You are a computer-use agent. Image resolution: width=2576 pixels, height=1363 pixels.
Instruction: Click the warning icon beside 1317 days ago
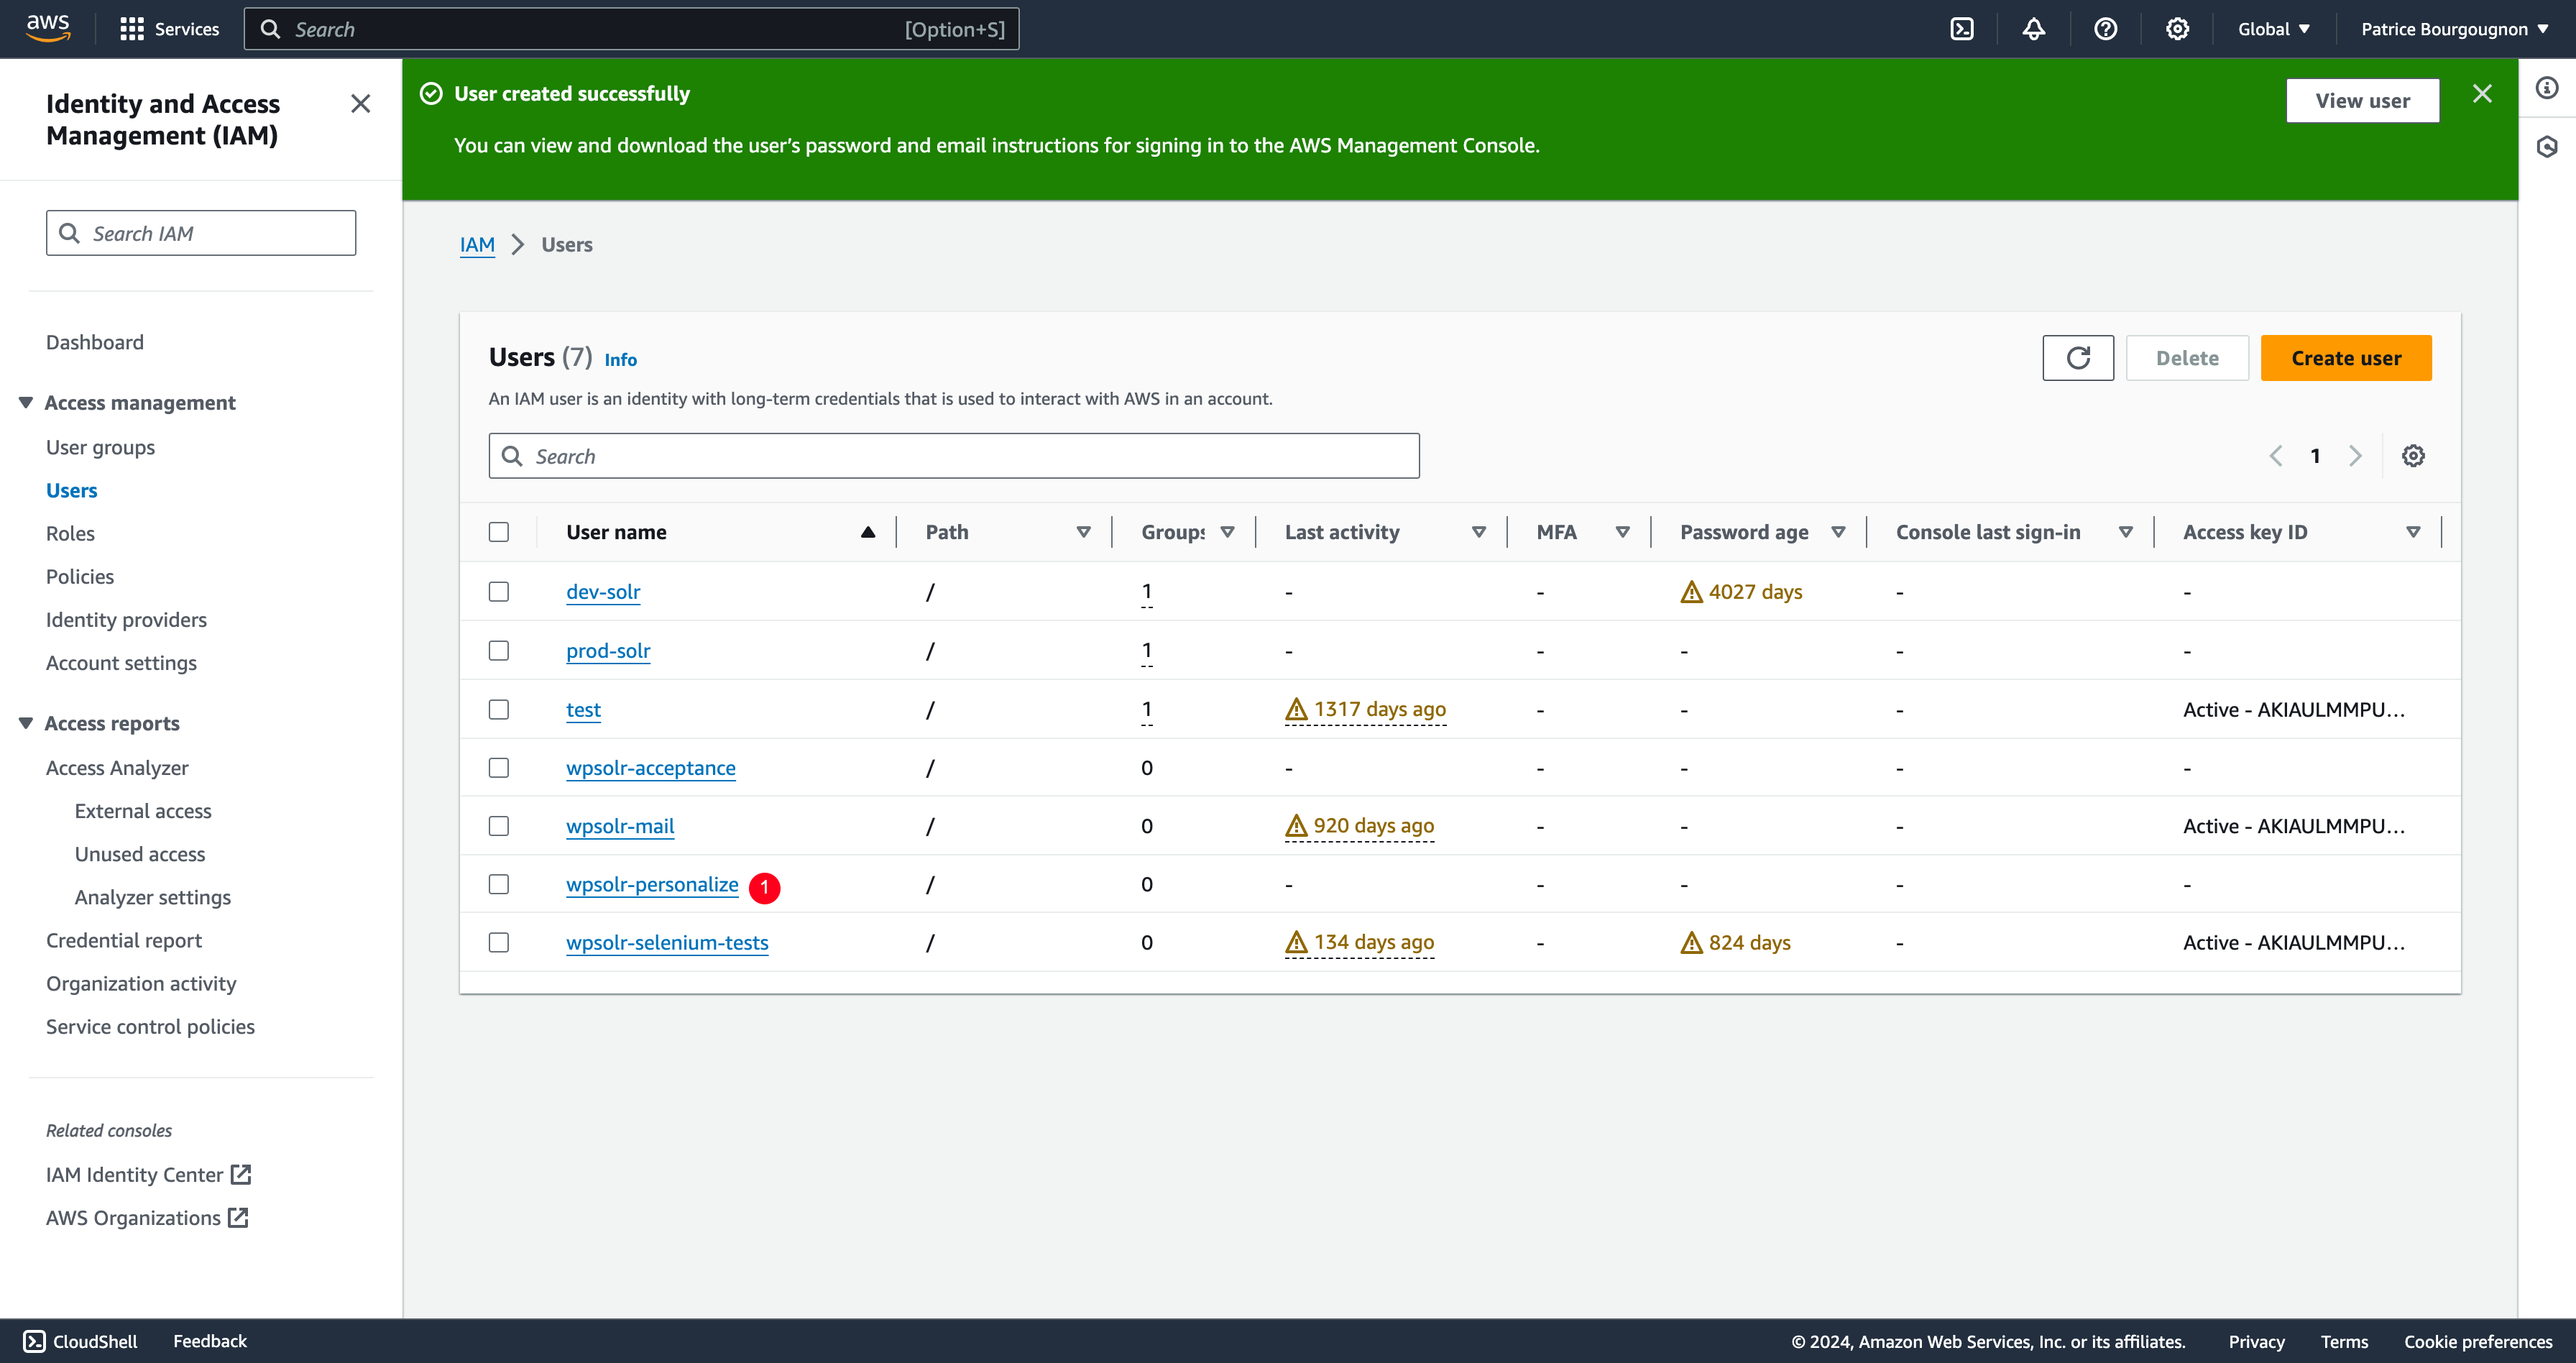click(1296, 709)
